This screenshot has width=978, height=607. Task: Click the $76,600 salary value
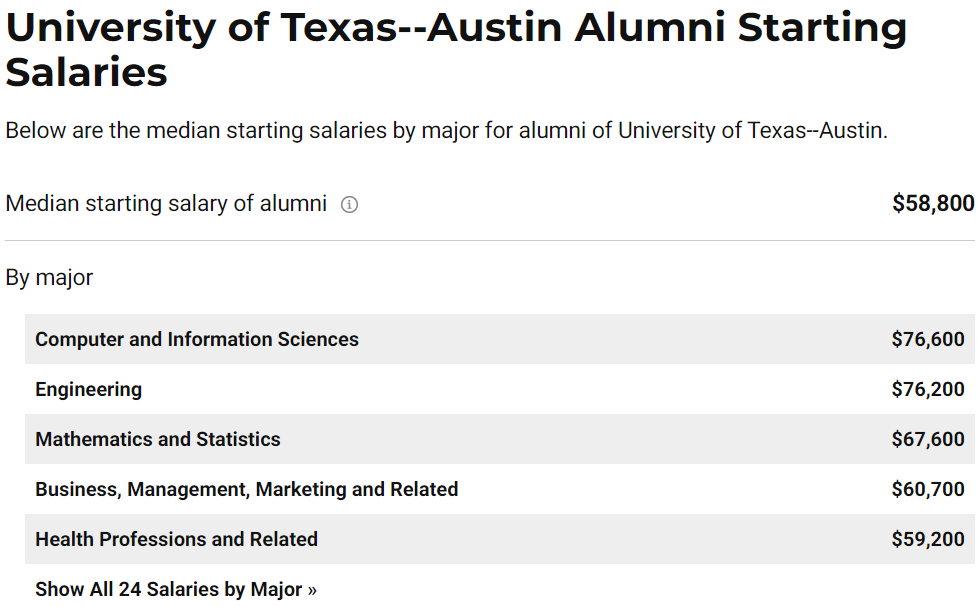[928, 339]
